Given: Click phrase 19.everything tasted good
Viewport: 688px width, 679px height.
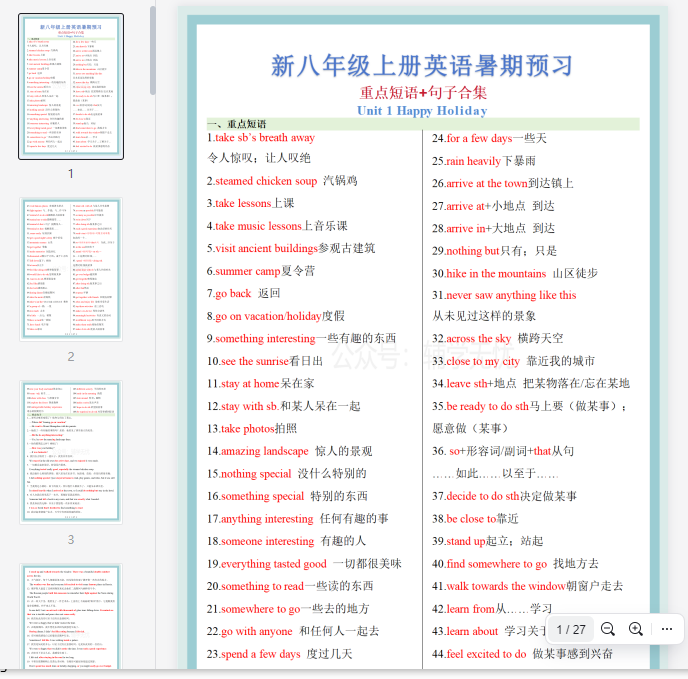Looking at the screenshot, I should tap(266, 564).
